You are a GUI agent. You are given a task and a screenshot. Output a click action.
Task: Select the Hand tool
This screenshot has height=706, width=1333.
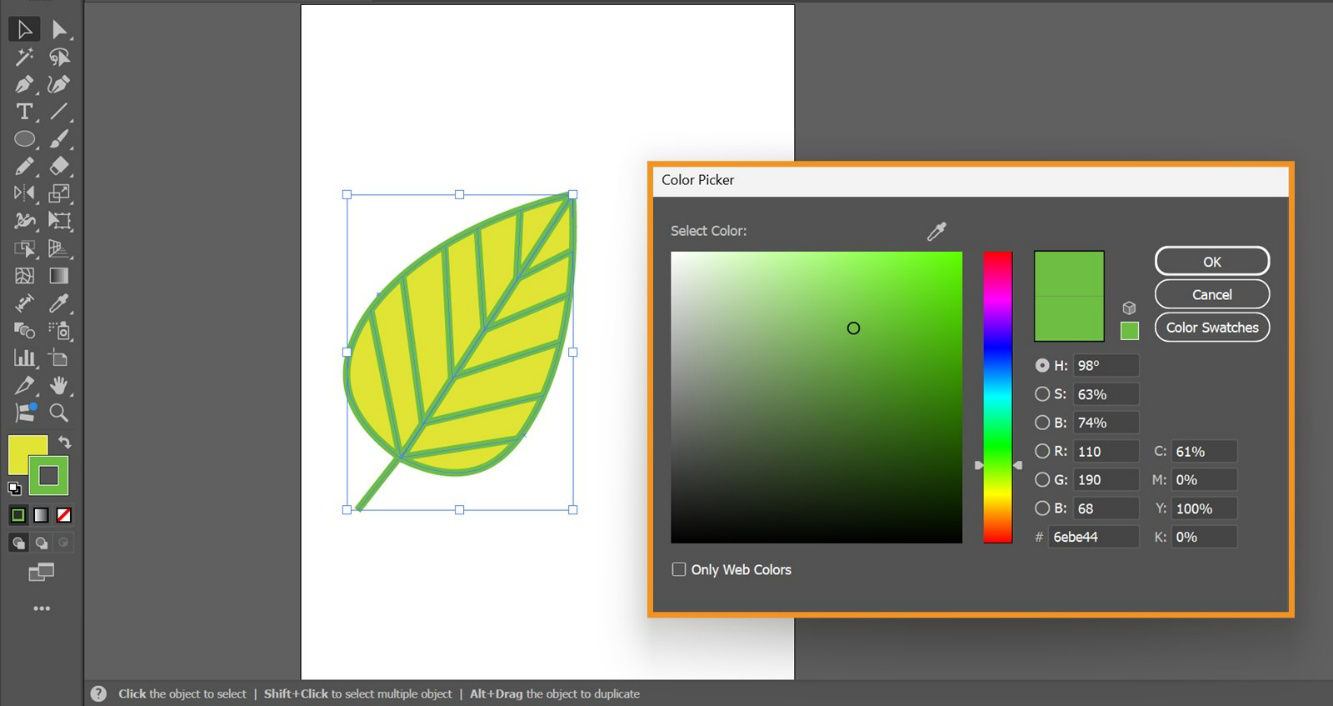(x=60, y=385)
